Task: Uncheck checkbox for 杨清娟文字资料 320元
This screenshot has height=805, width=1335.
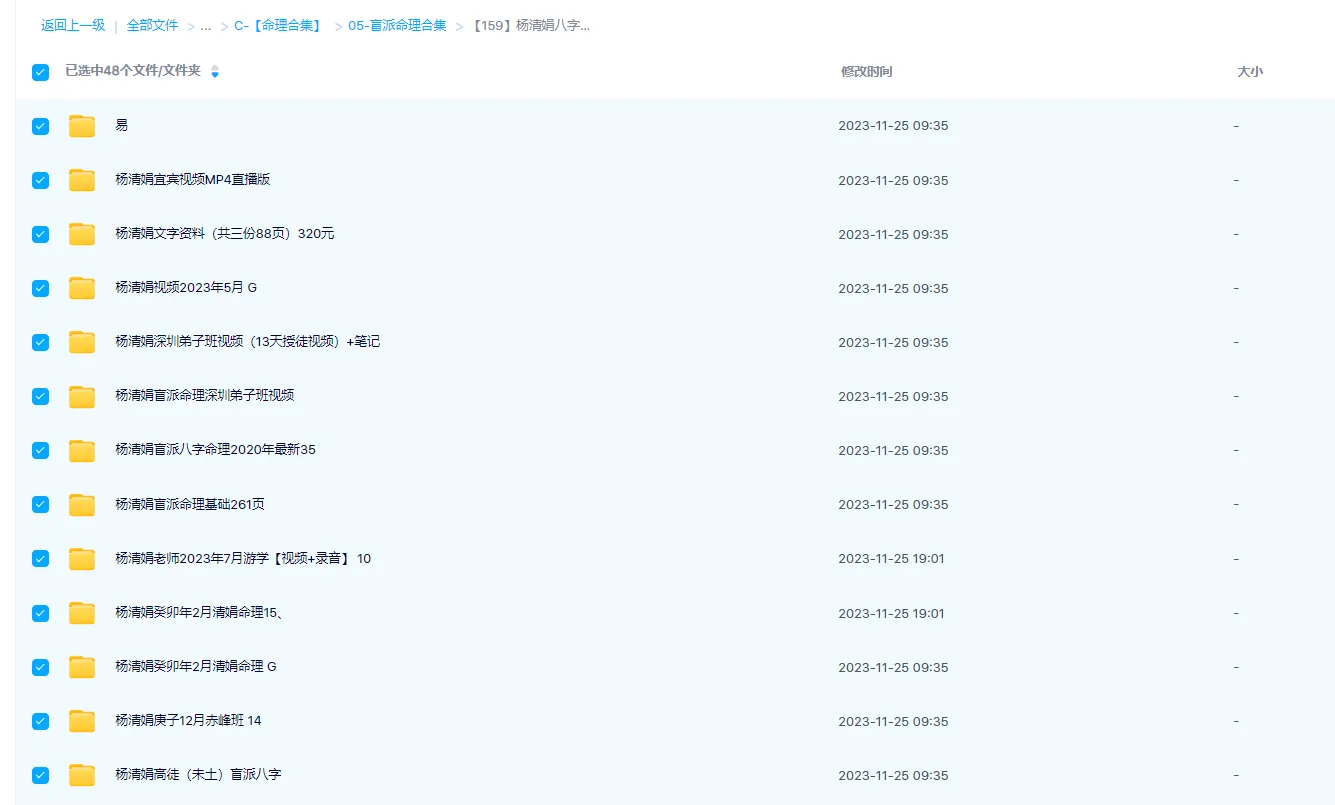Action: coord(40,234)
